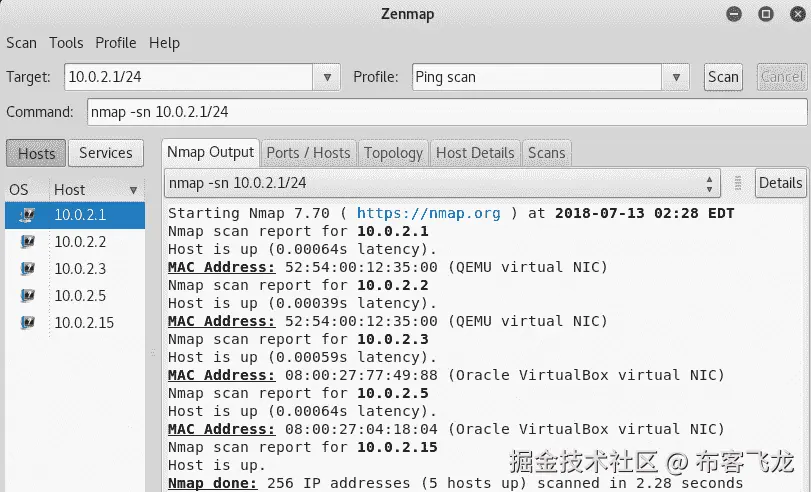
Task: Click the OS column header
Action: click(27, 190)
